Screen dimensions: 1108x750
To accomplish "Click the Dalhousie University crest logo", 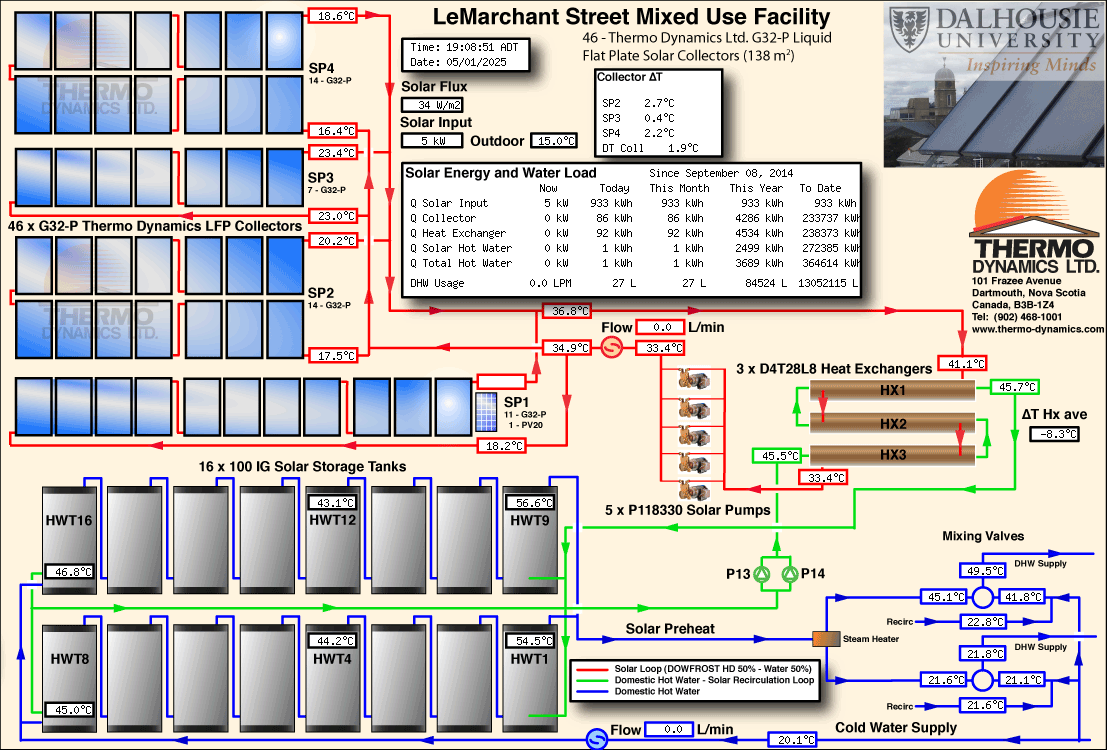I will 909,29.
